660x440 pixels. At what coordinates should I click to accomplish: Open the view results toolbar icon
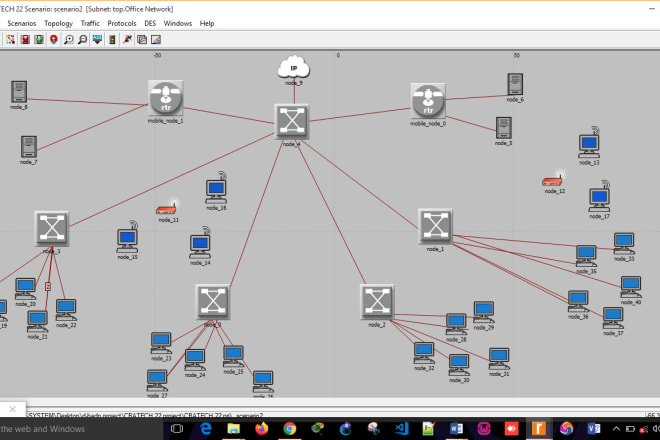(142, 40)
